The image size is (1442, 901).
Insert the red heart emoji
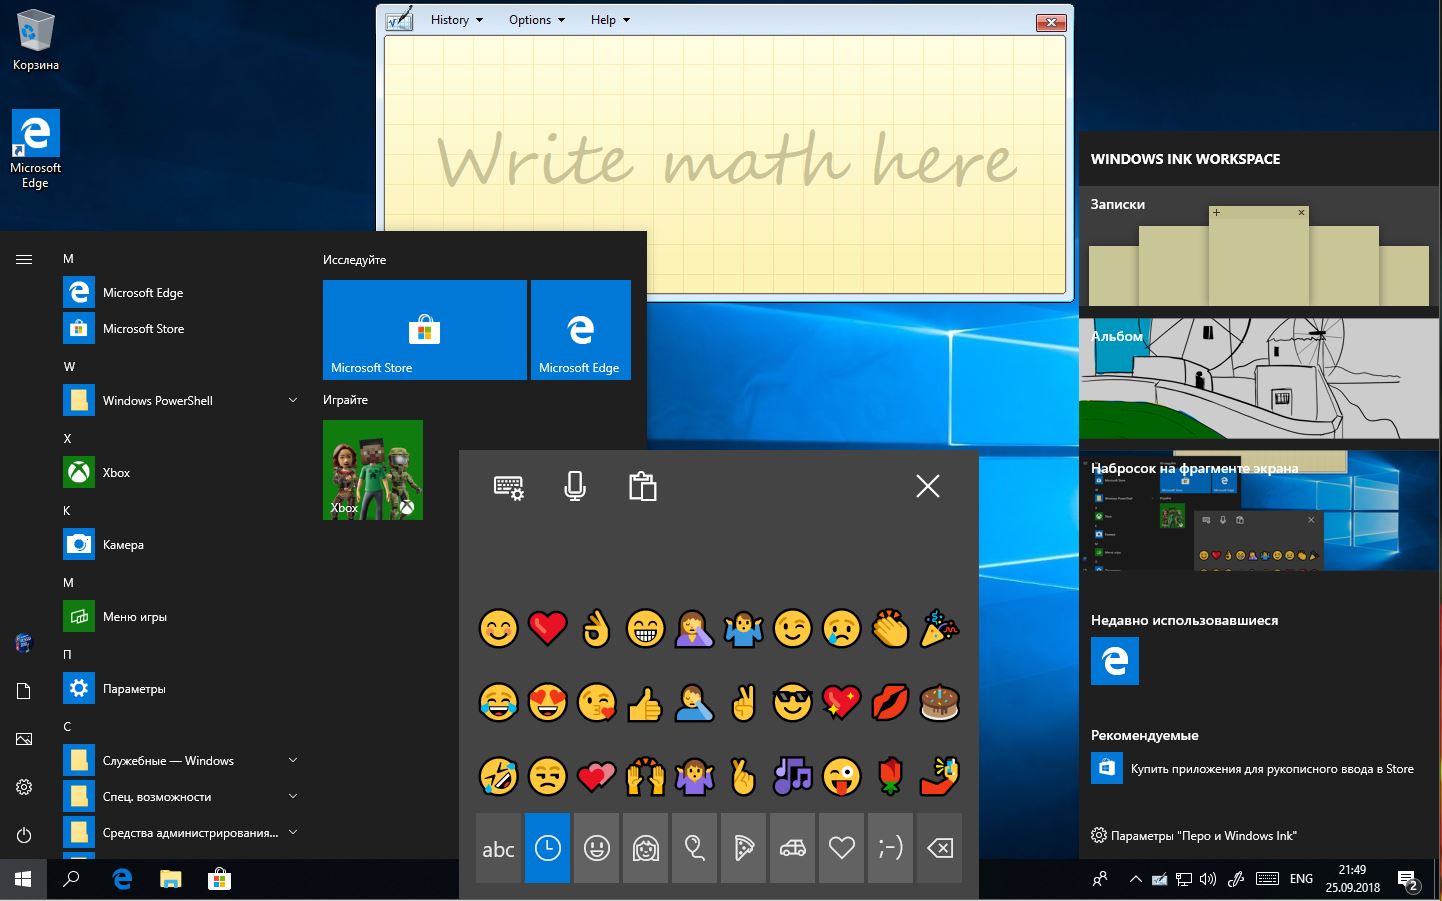[547, 628]
